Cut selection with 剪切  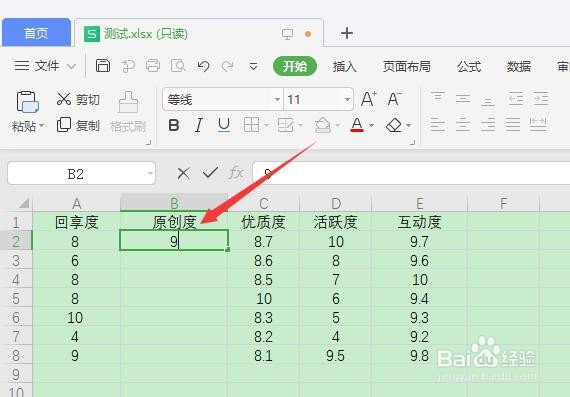click(78, 99)
